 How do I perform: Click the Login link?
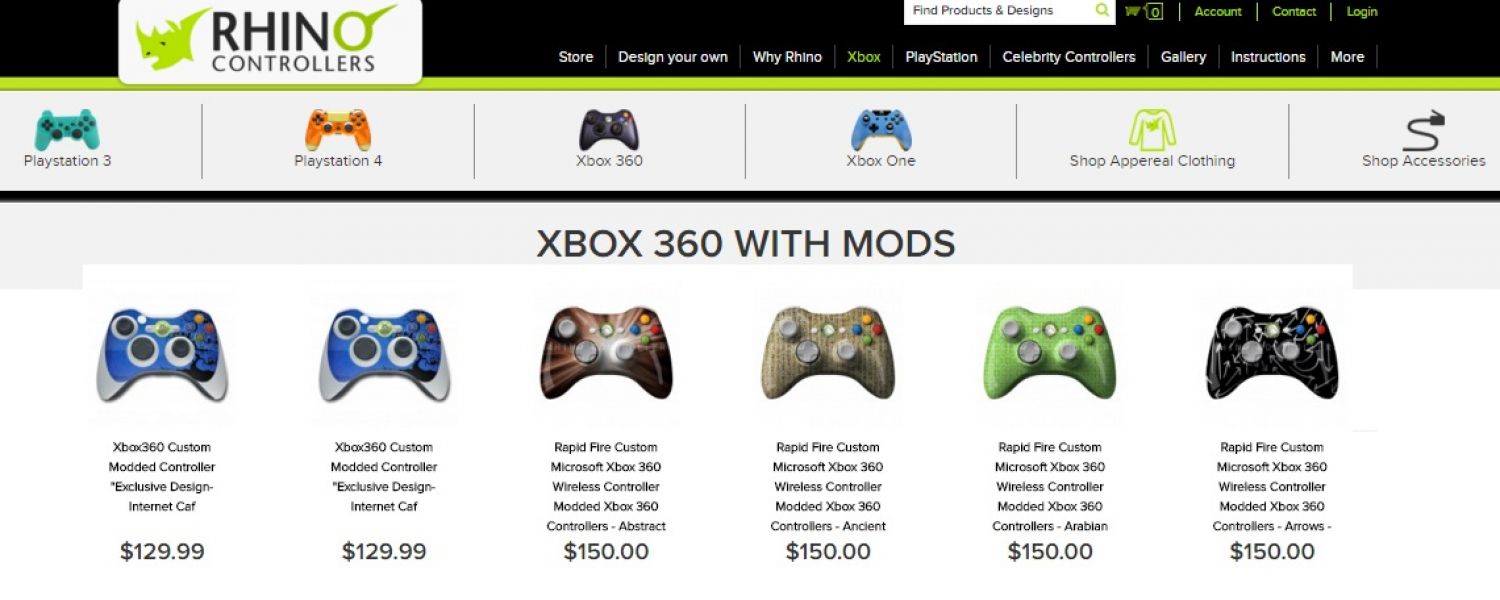(x=1362, y=12)
